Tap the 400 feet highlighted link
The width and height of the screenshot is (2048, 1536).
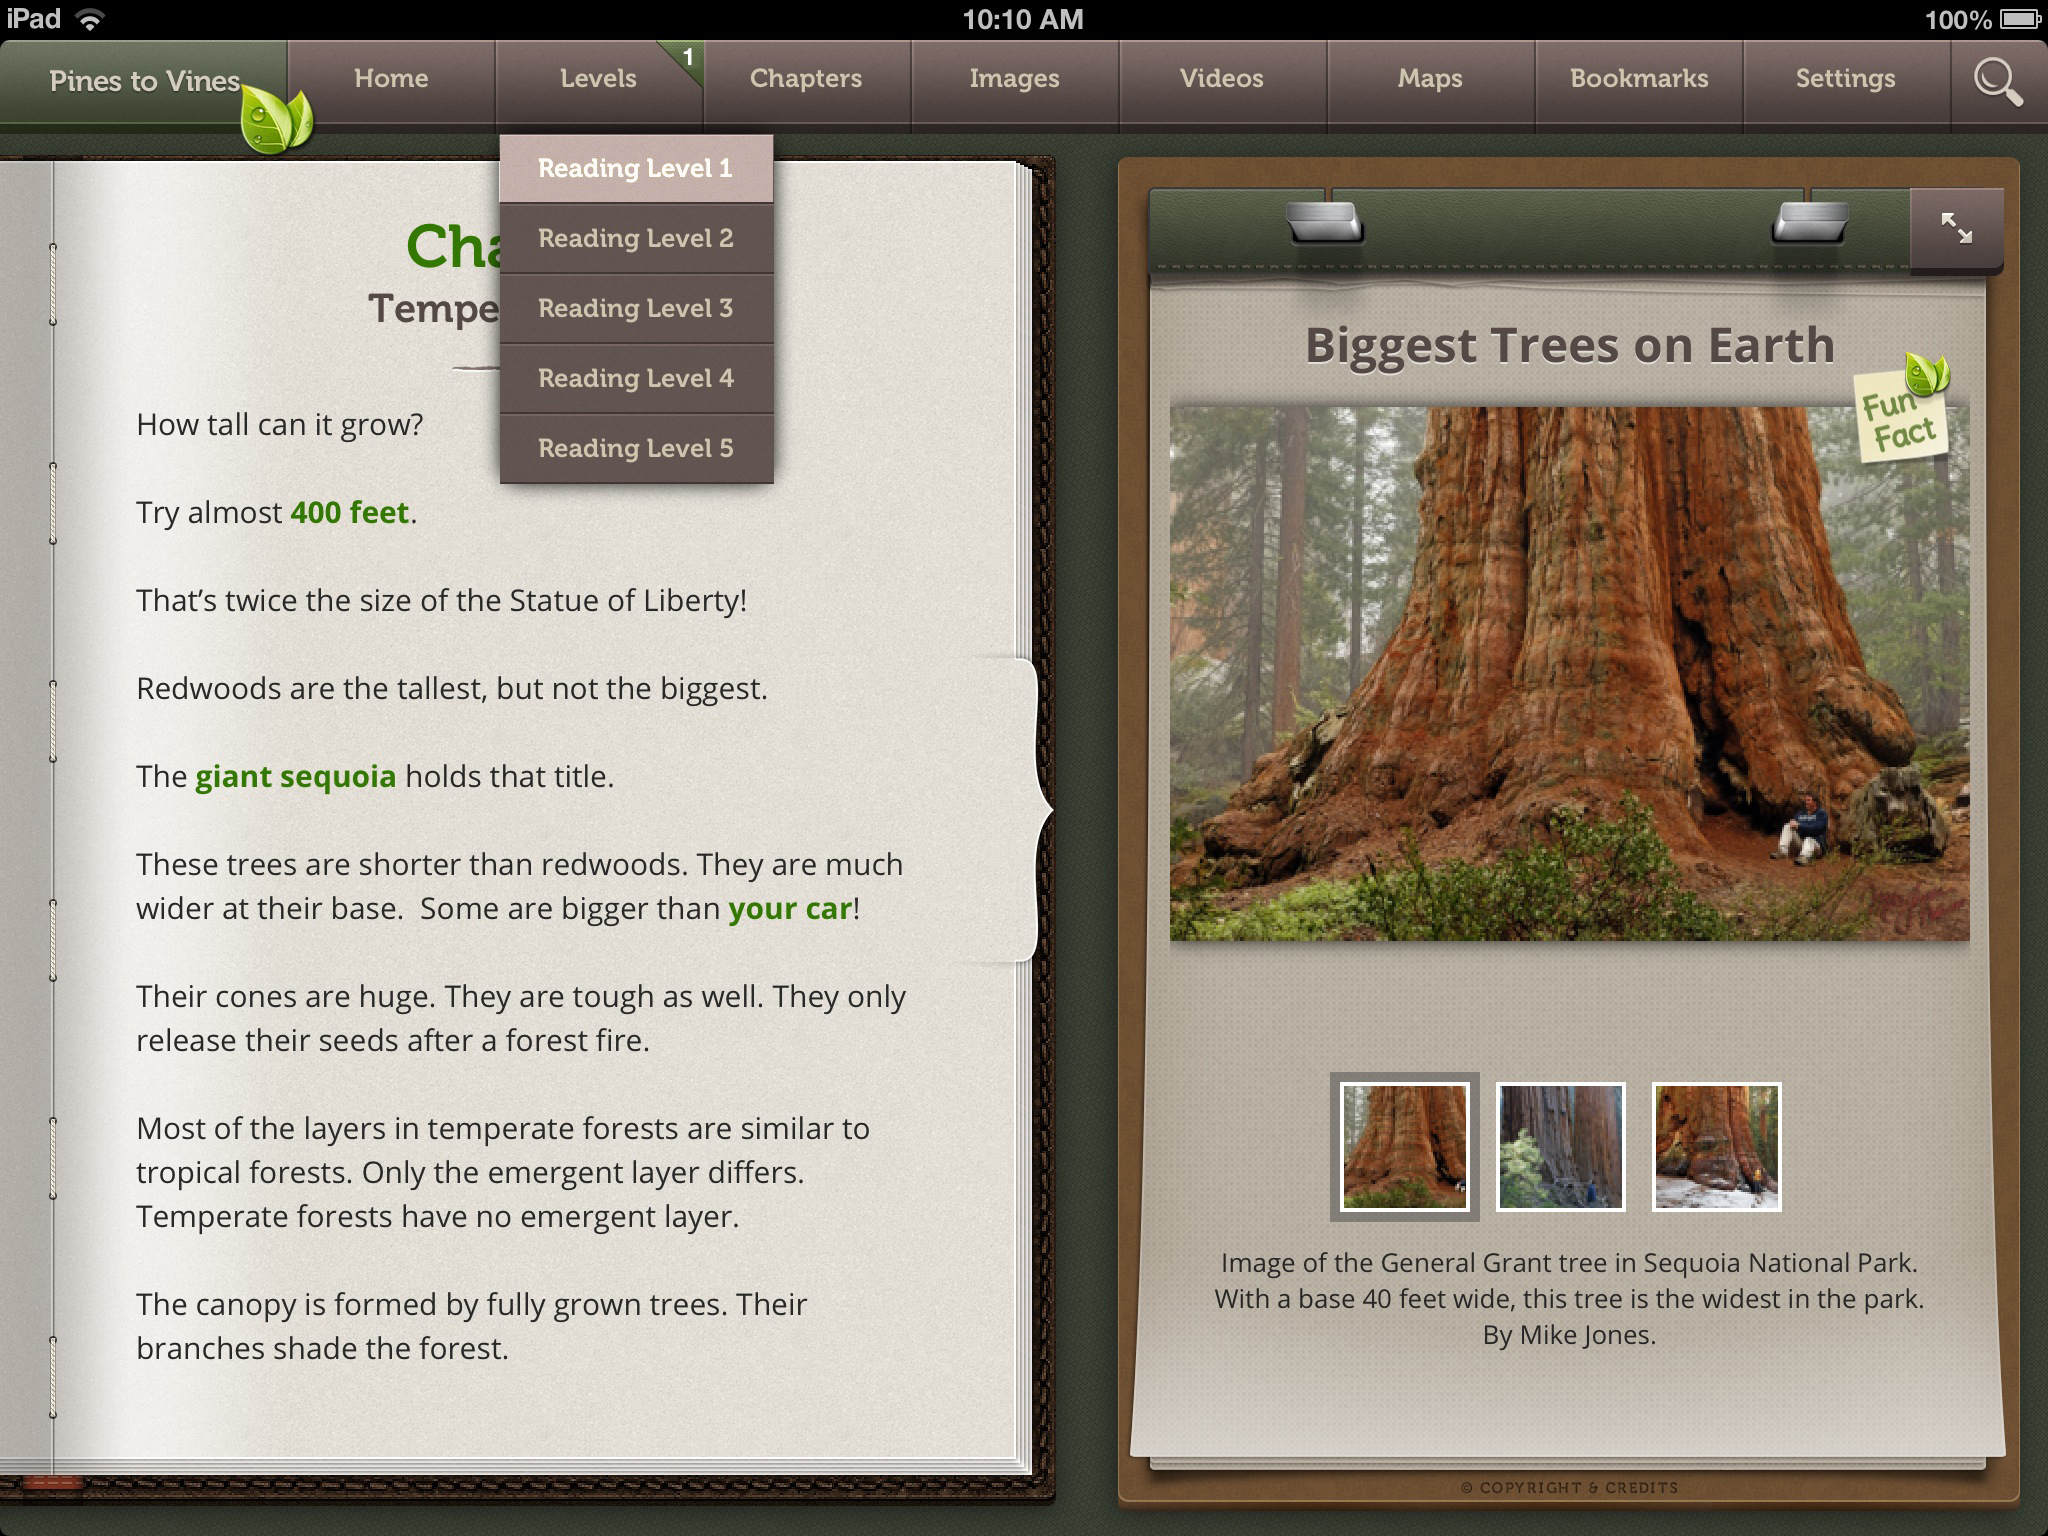(x=349, y=513)
